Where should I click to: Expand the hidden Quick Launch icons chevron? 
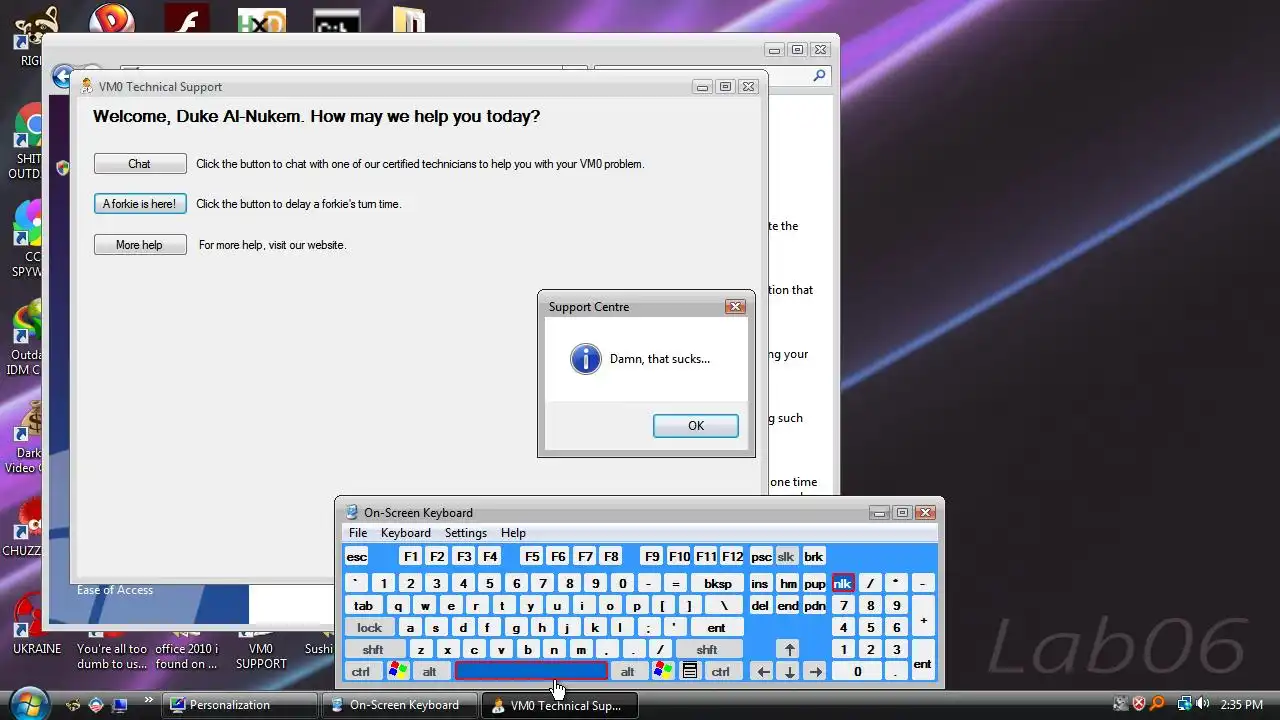click(x=149, y=700)
